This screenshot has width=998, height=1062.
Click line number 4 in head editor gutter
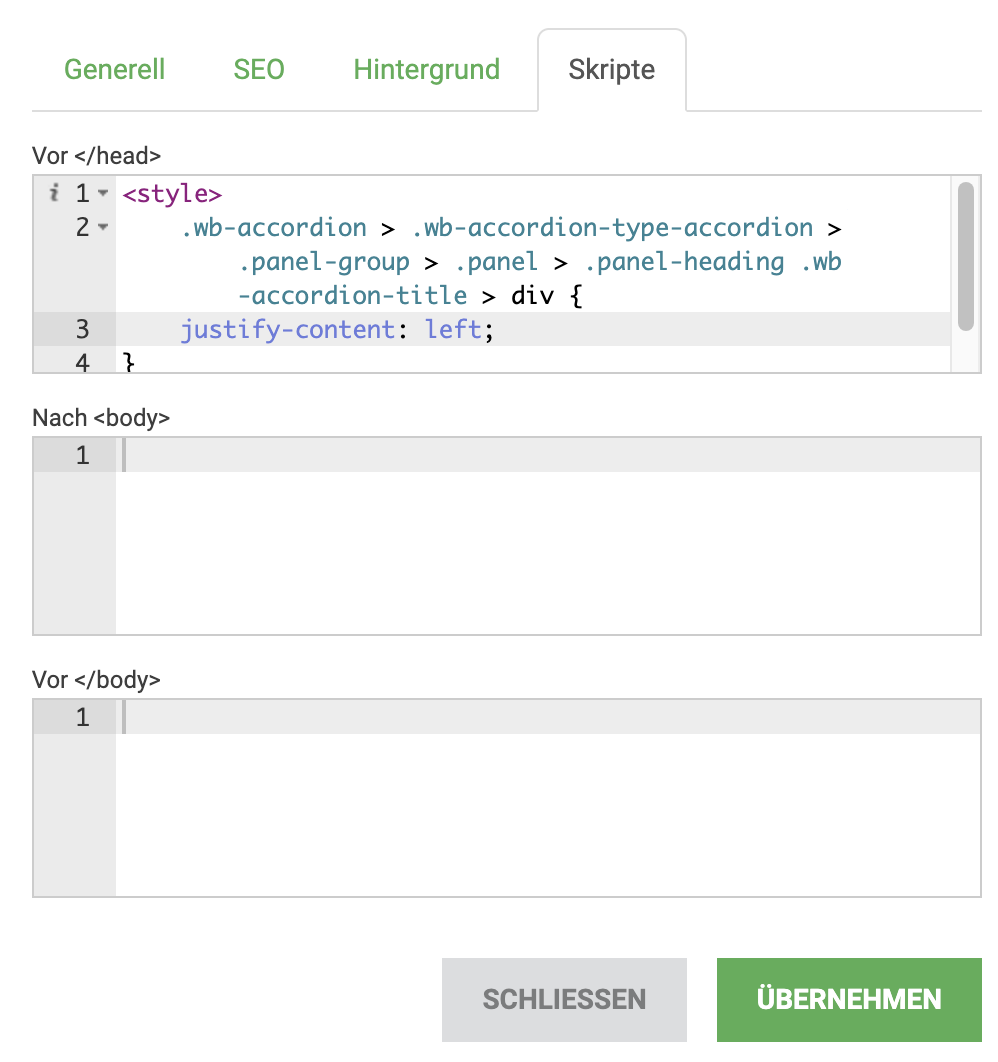pos(82,362)
